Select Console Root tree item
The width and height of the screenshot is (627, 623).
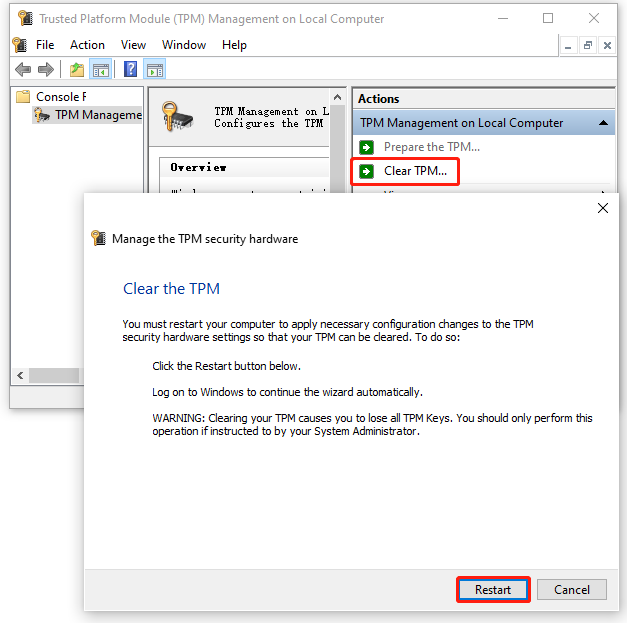(x=61, y=97)
